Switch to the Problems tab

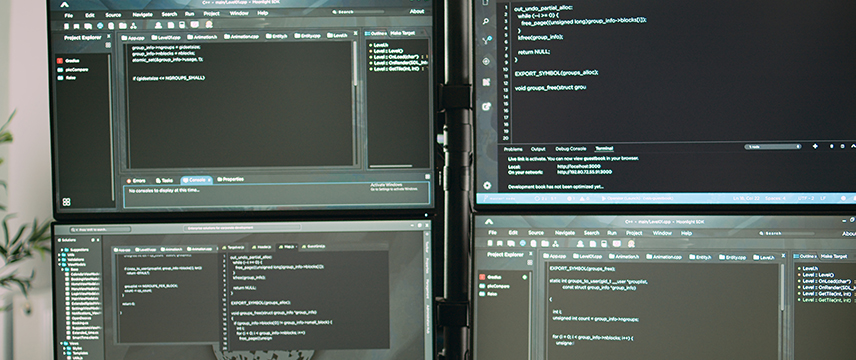pos(513,149)
